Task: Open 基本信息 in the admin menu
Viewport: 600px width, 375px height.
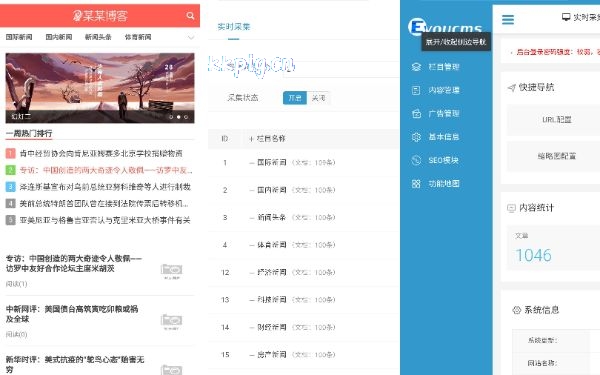Action: (x=444, y=137)
